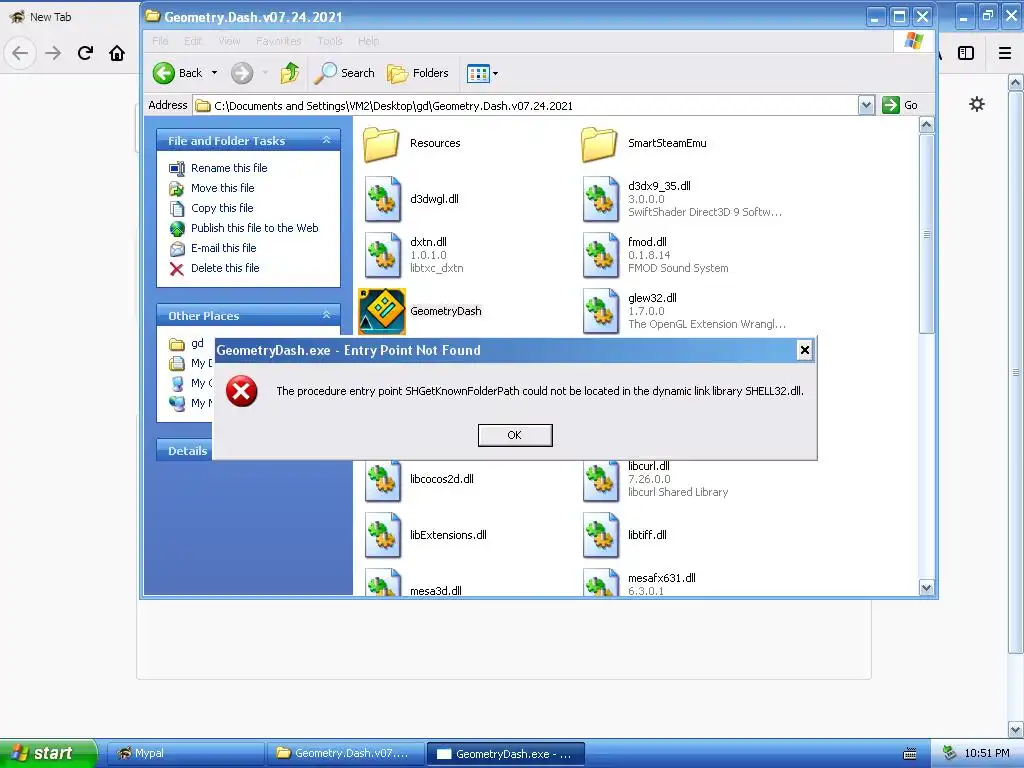Open the Tools menu in Explorer
Viewport: 1024px width, 768px height.
pyautogui.click(x=330, y=40)
